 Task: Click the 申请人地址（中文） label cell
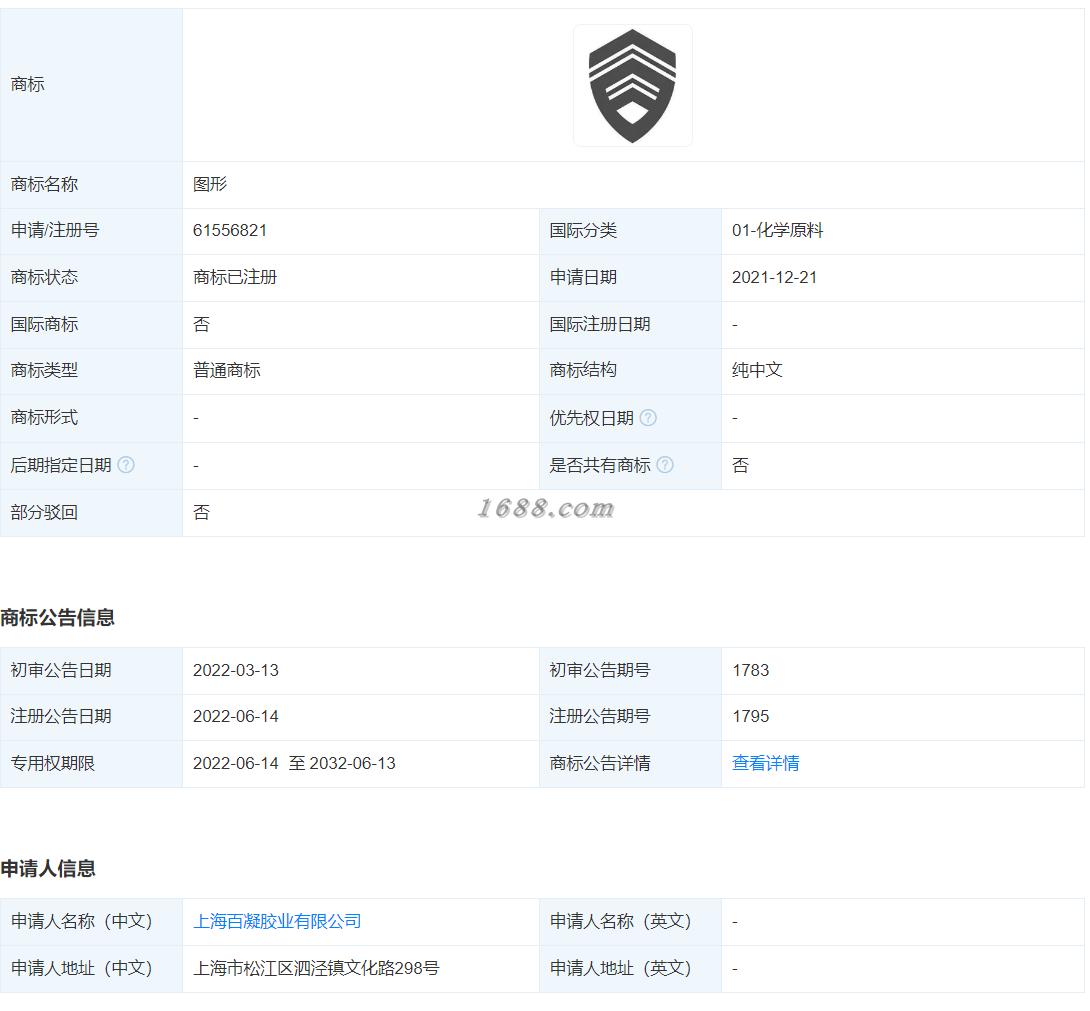click(91, 969)
